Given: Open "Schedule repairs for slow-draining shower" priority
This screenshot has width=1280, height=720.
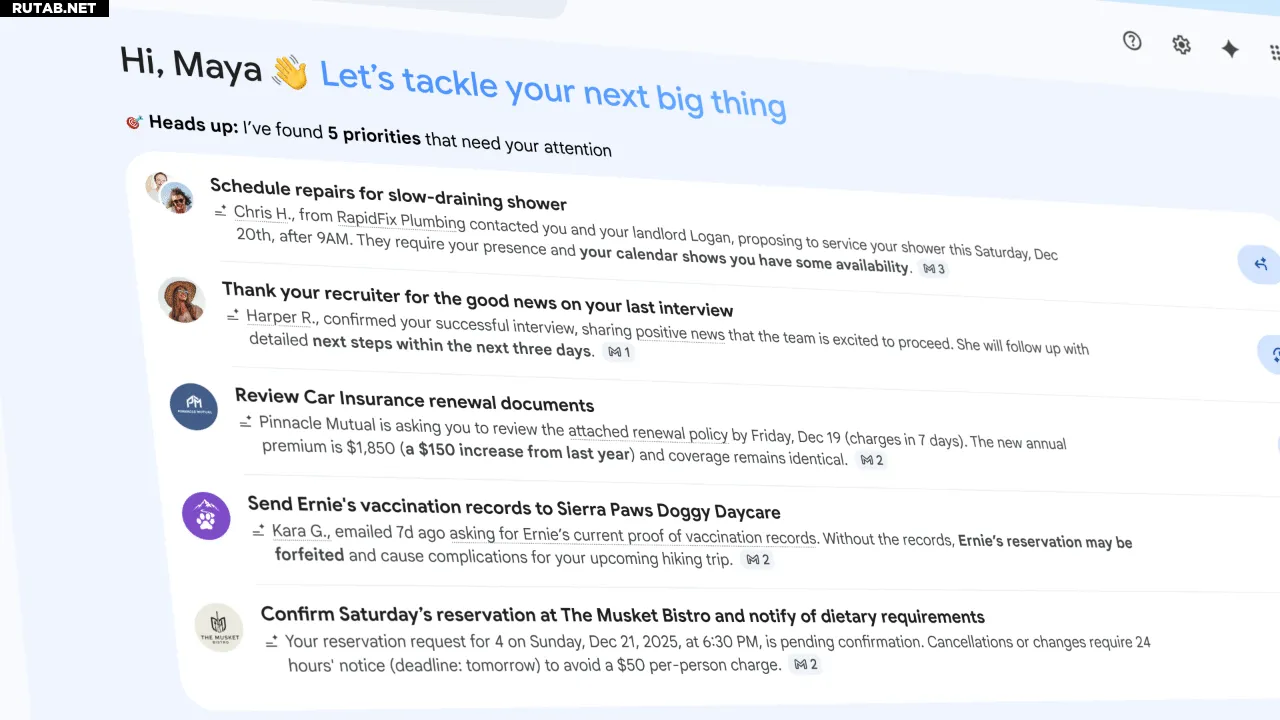Looking at the screenshot, I should (x=388, y=194).
